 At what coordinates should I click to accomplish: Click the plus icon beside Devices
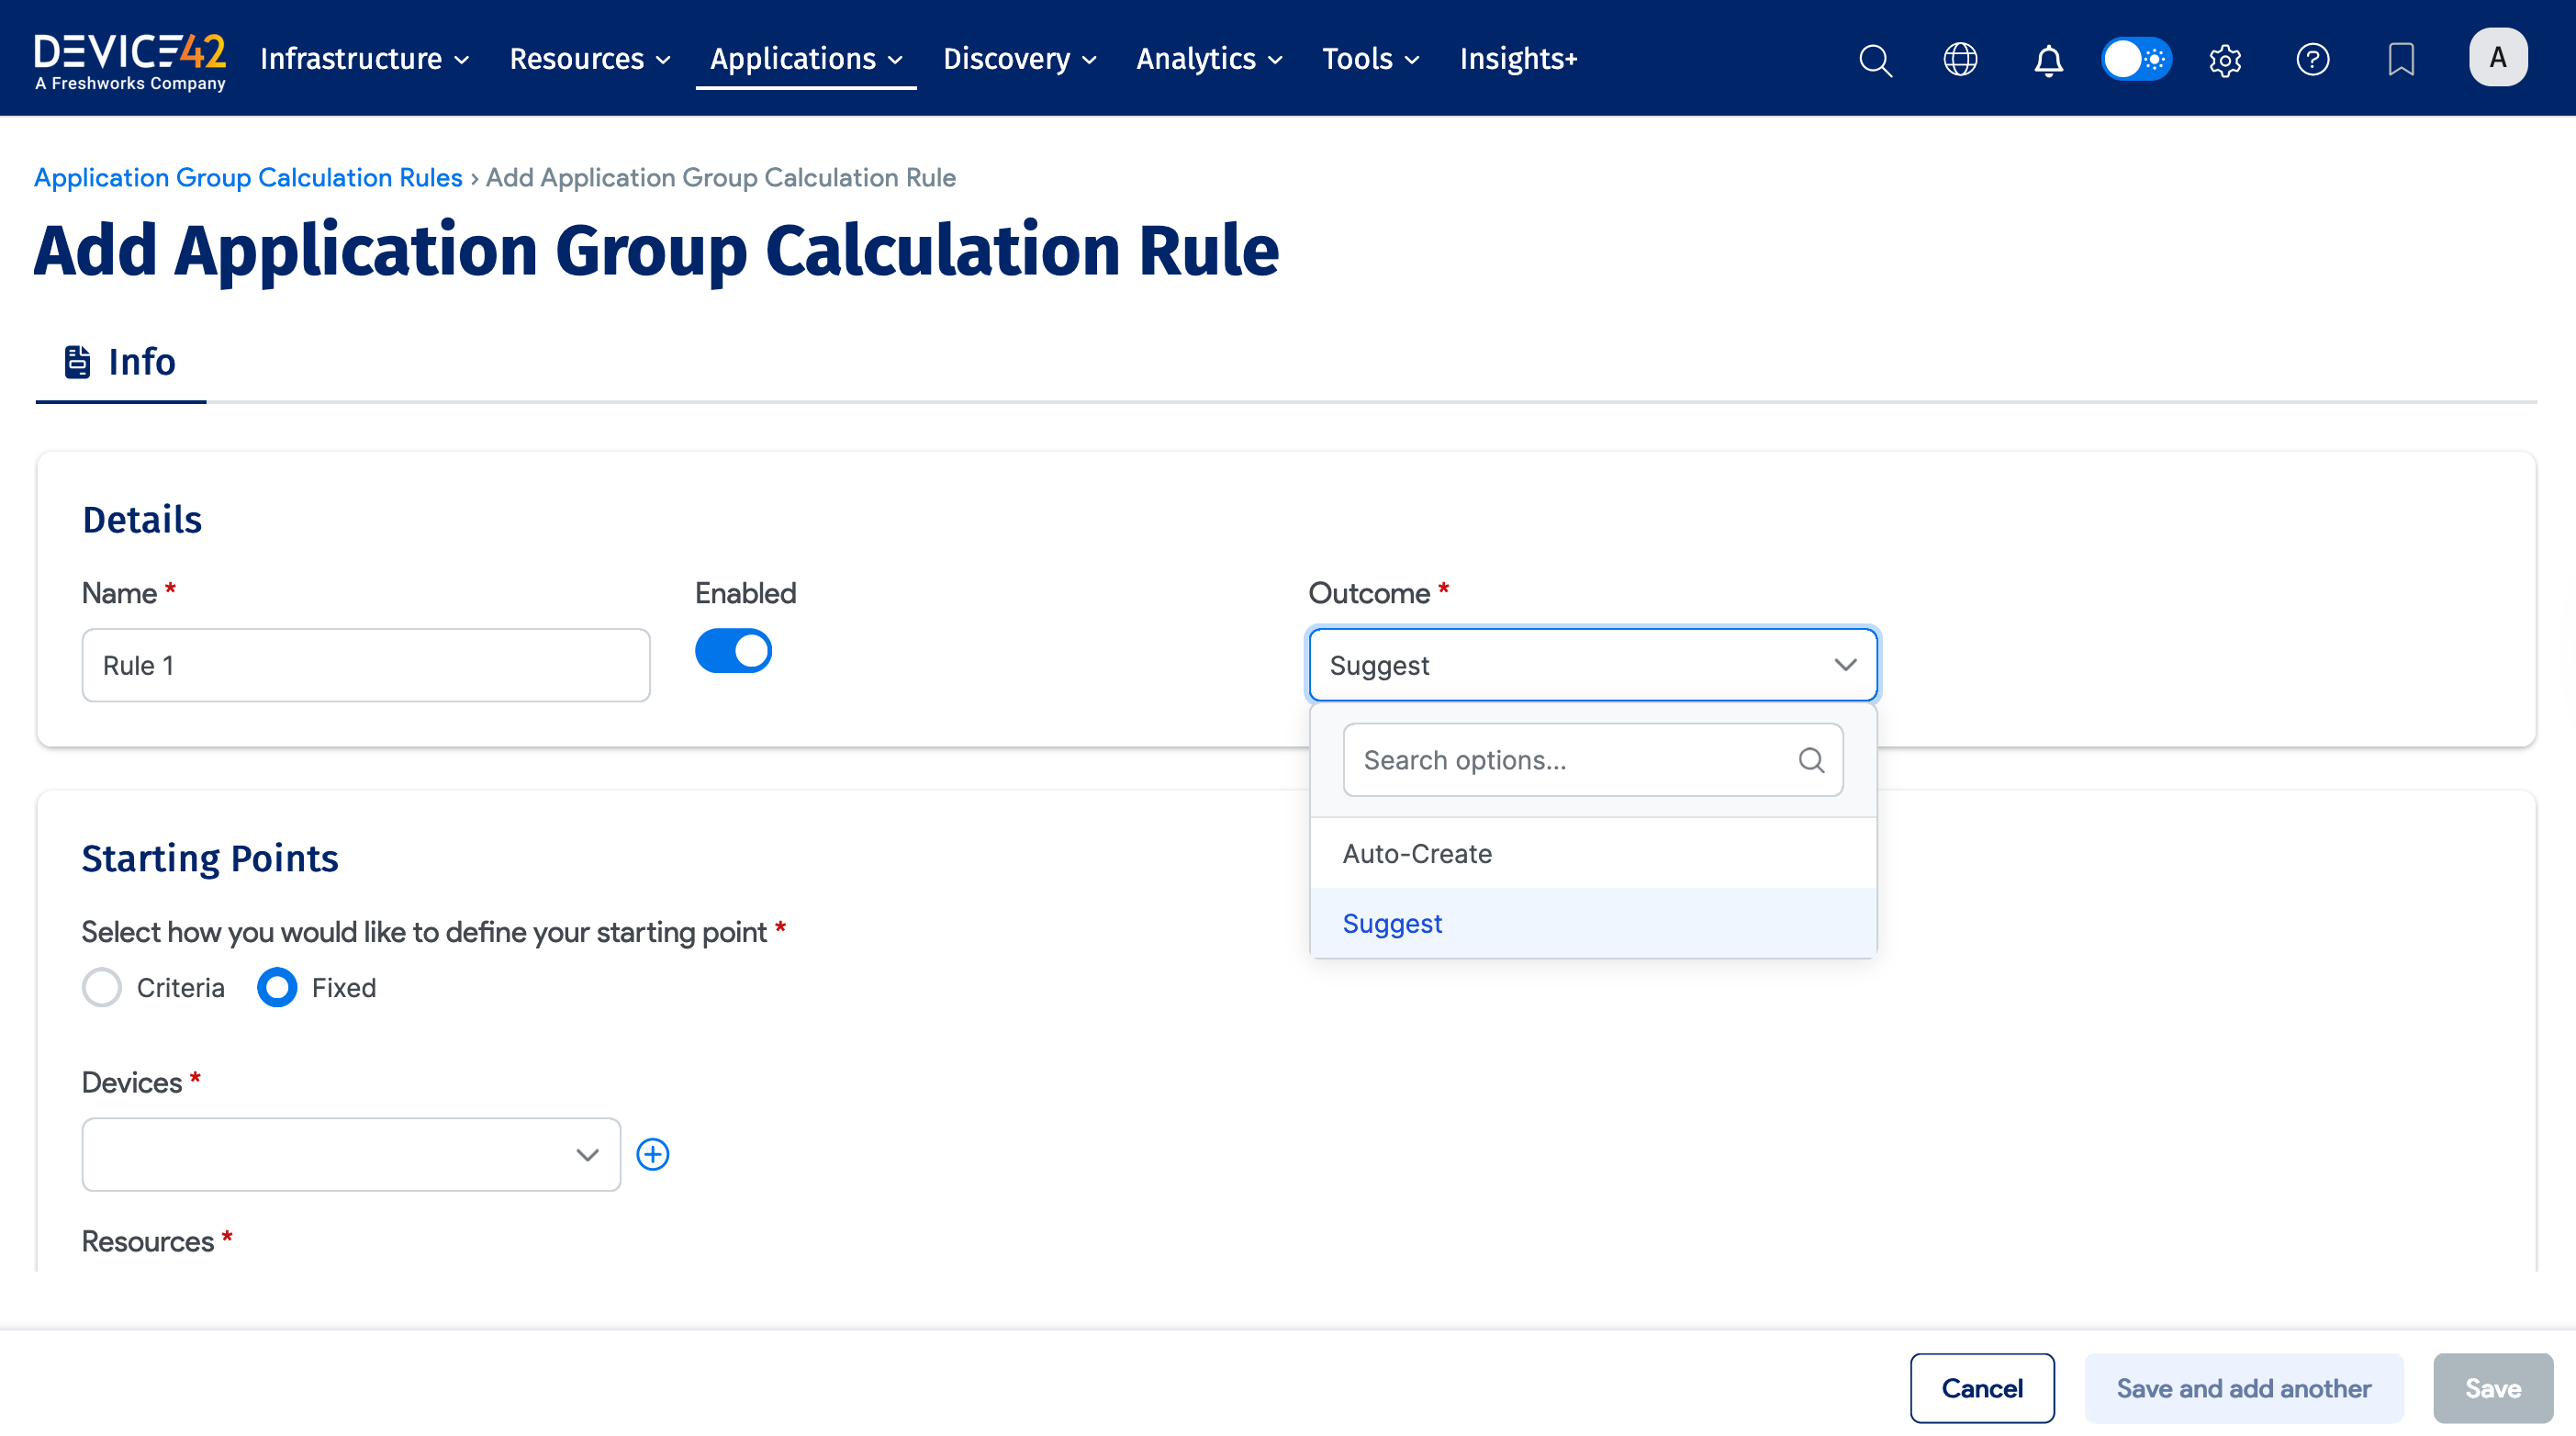(653, 1154)
